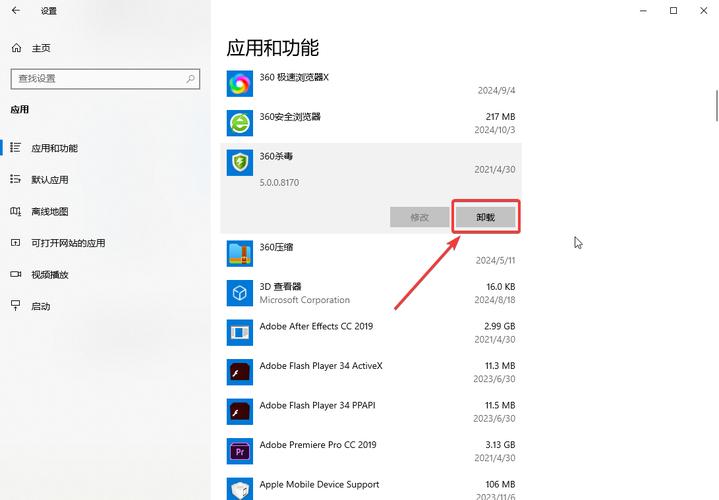Maximize the Settings window
This screenshot has height=500, width=719.
coord(674,11)
